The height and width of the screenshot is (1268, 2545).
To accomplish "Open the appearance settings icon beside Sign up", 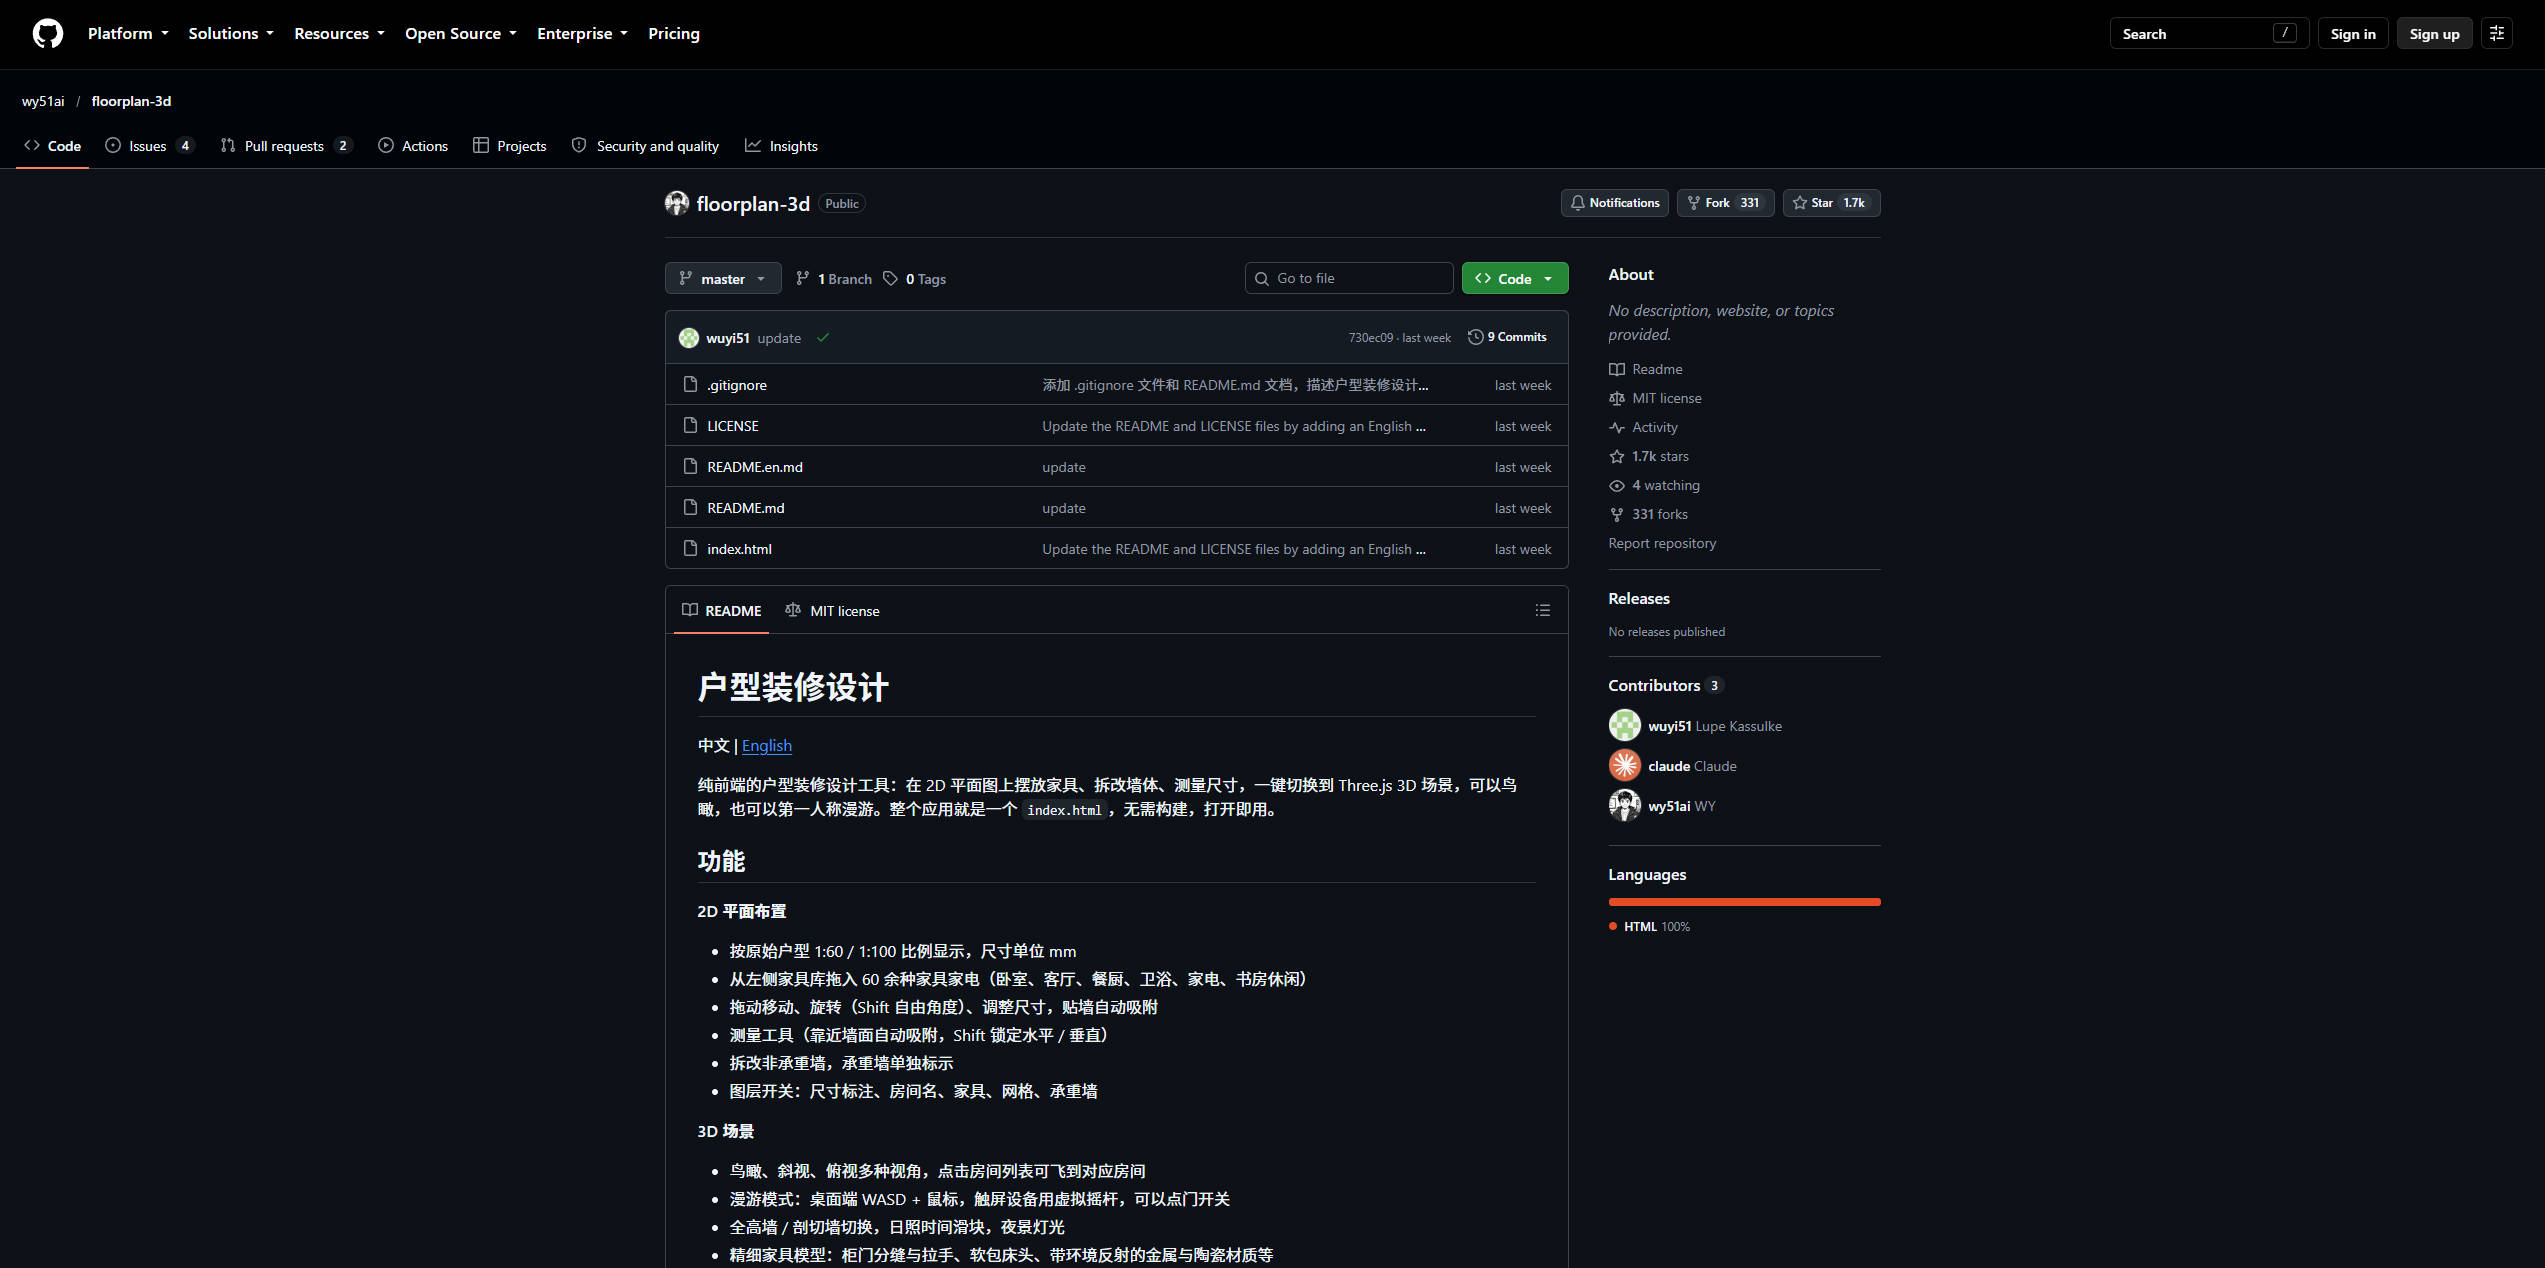I will point(2496,33).
